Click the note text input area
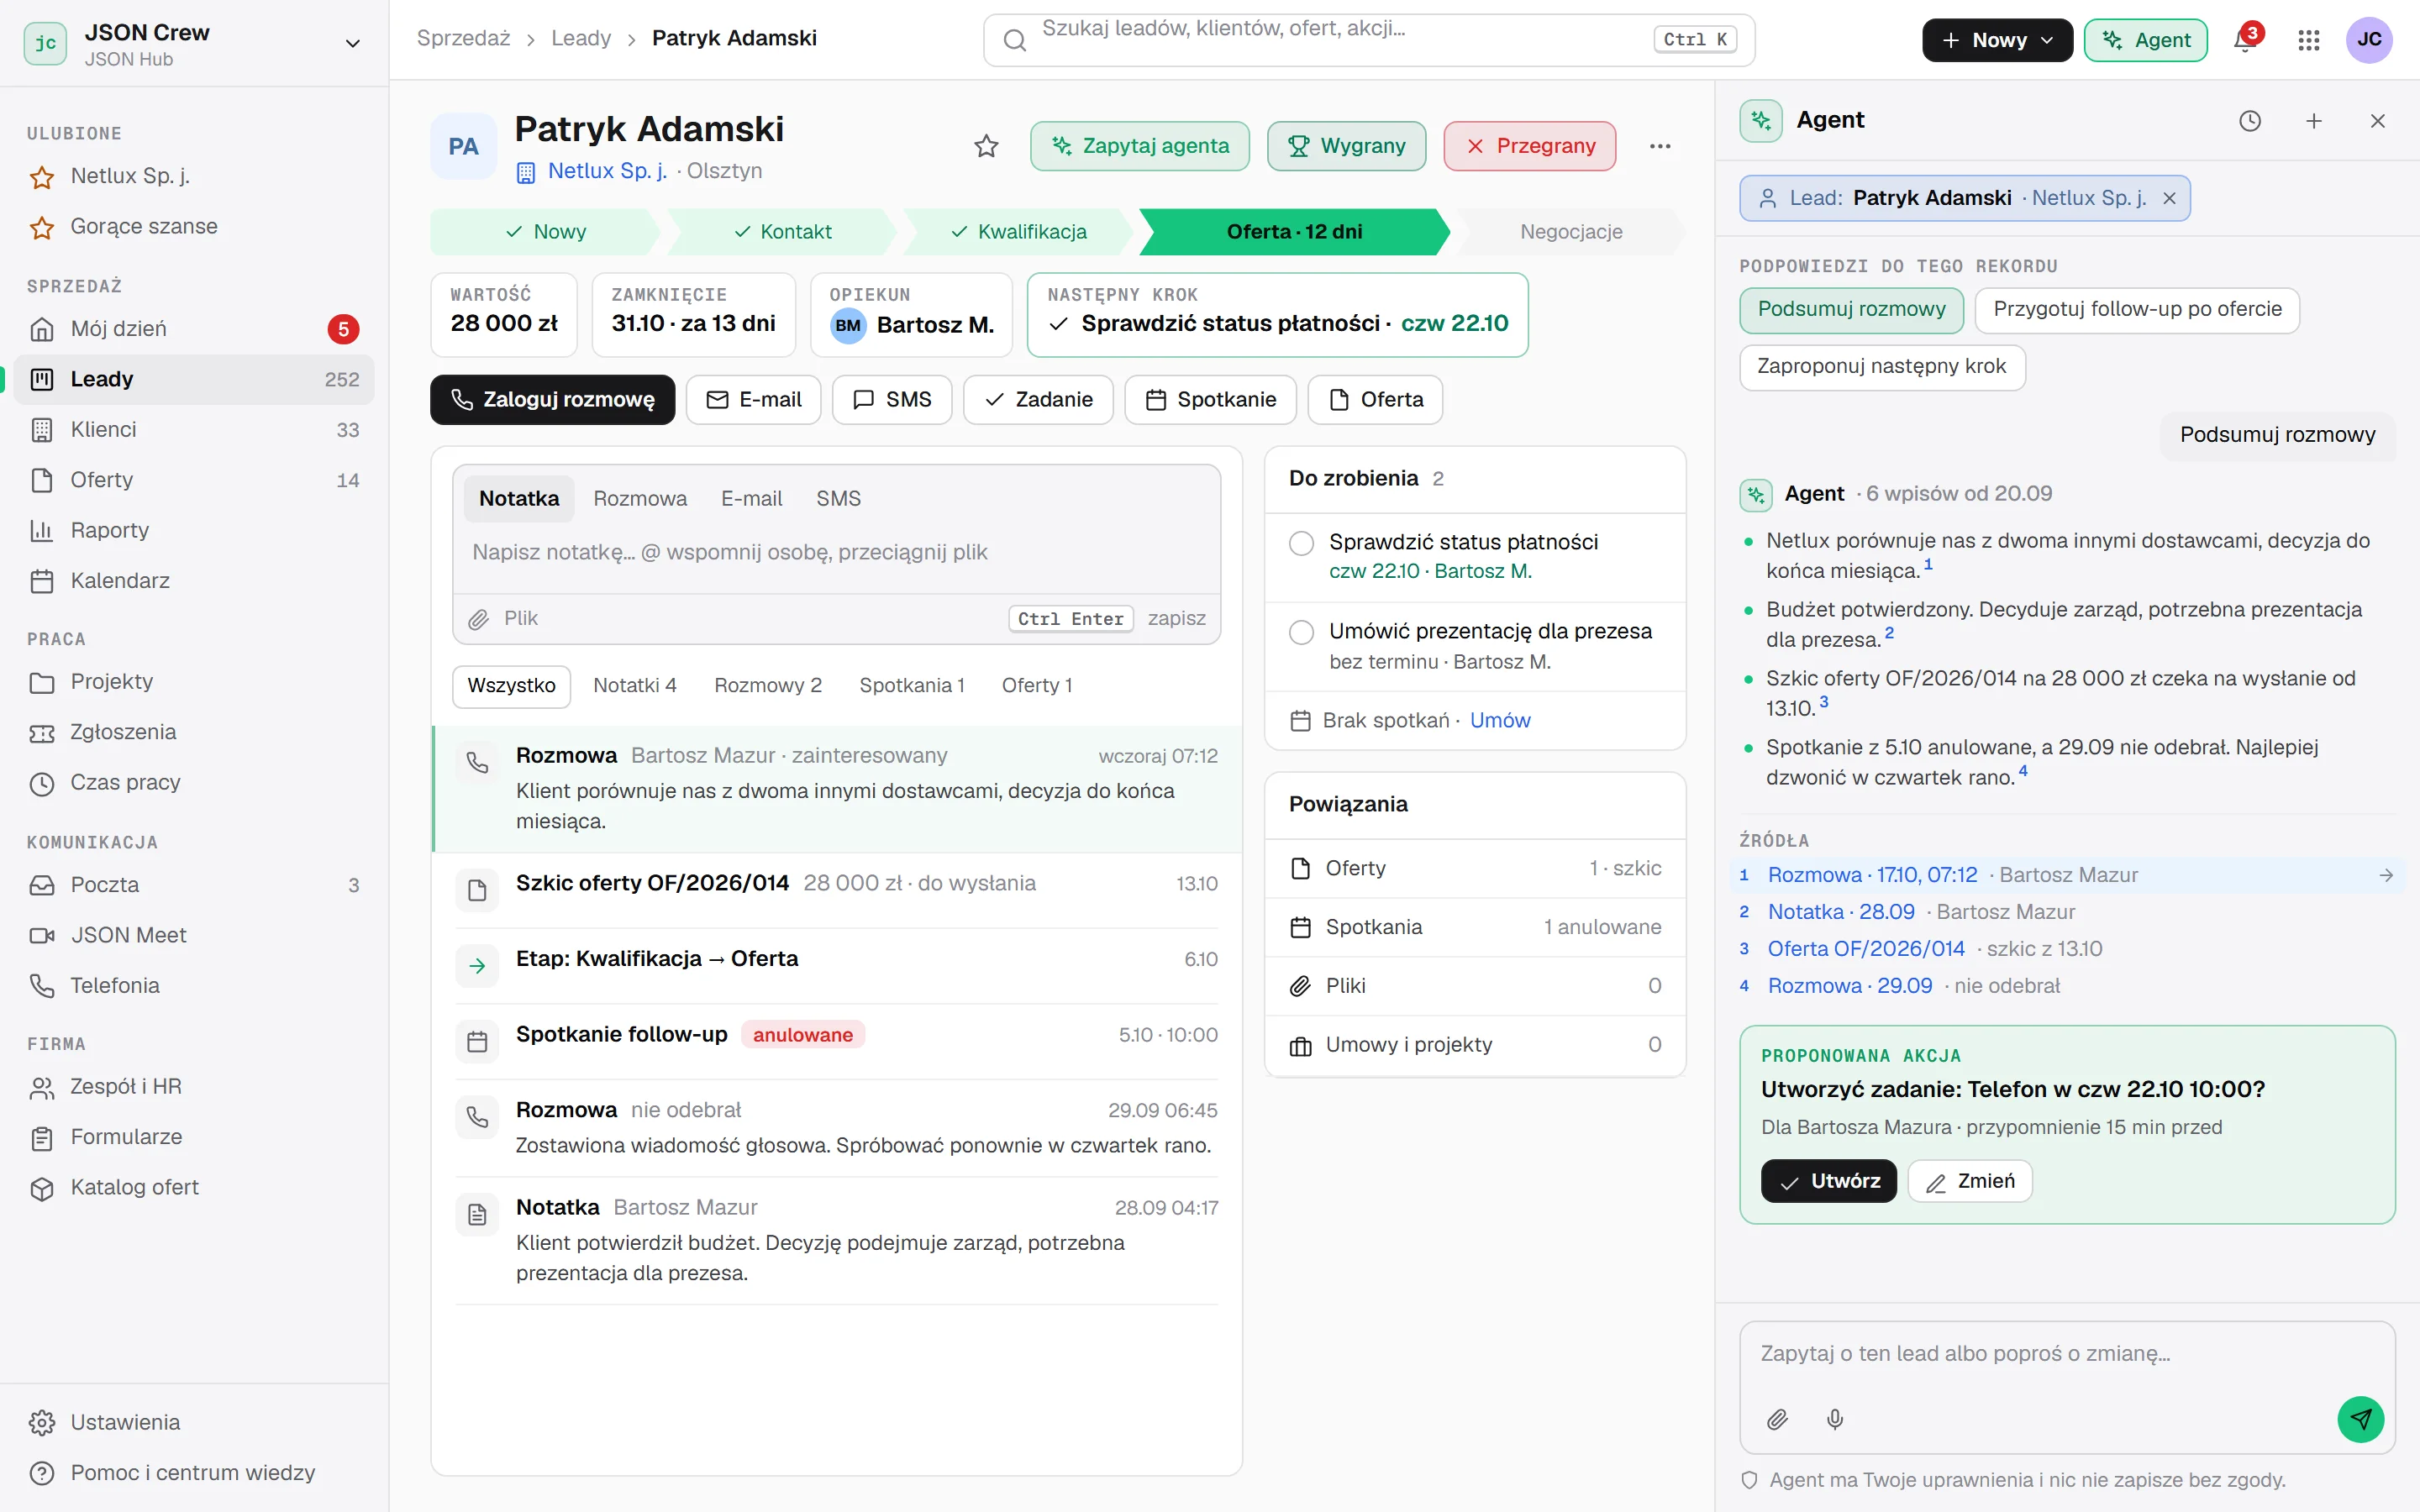Viewport: 2420px width, 1512px height. click(837, 553)
